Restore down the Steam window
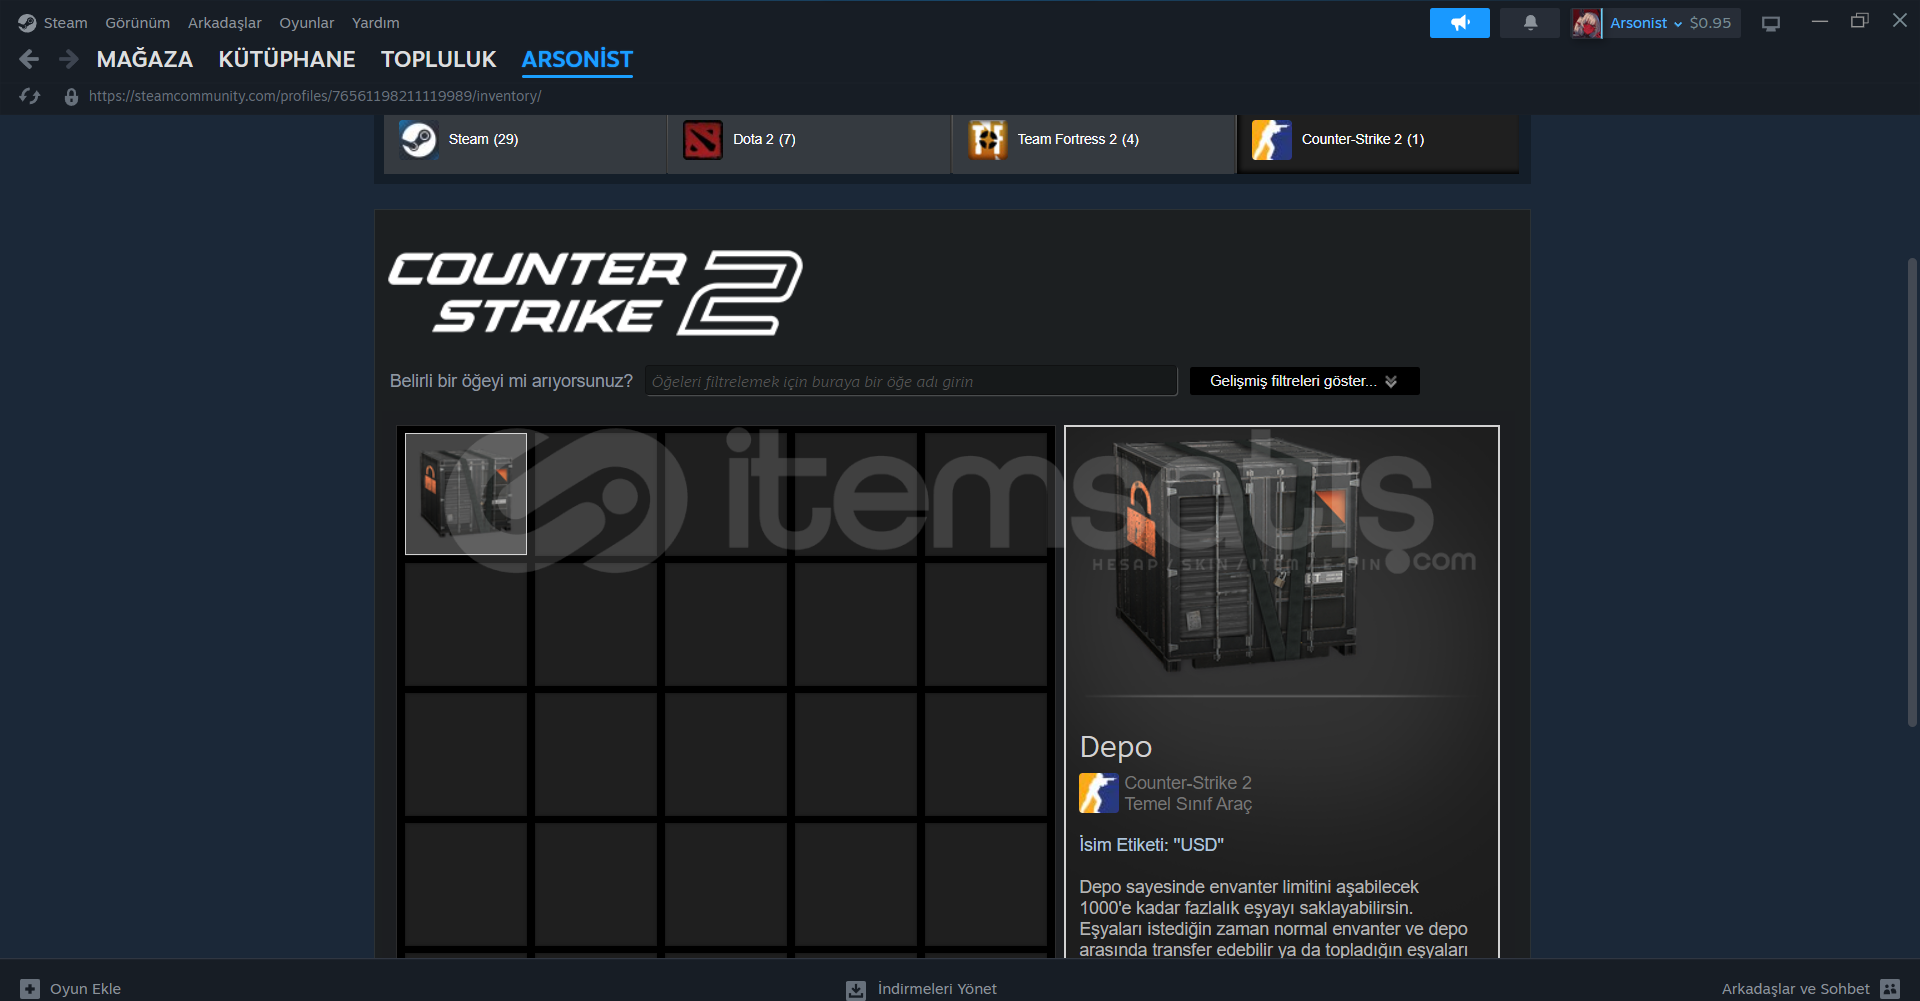This screenshot has width=1920, height=1001. tap(1860, 21)
